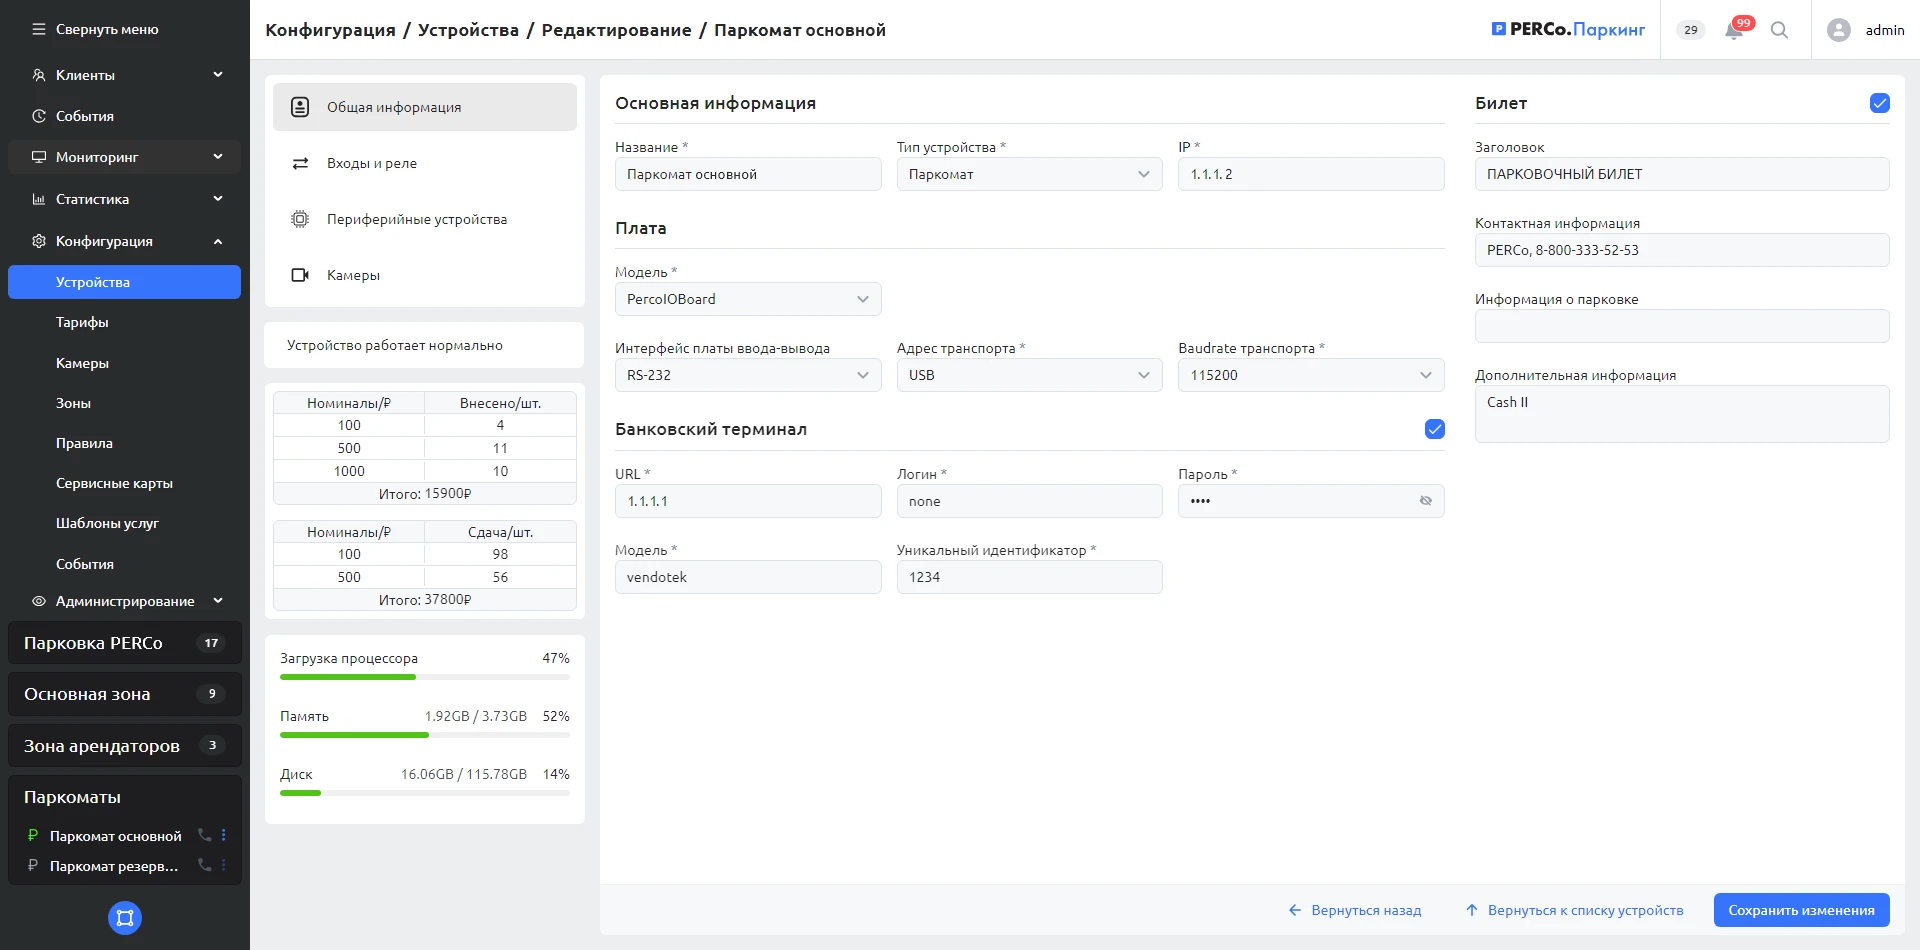The image size is (1920, 950).
Task: Click the Events clock icon in sidebar
Action: point(39,116)
